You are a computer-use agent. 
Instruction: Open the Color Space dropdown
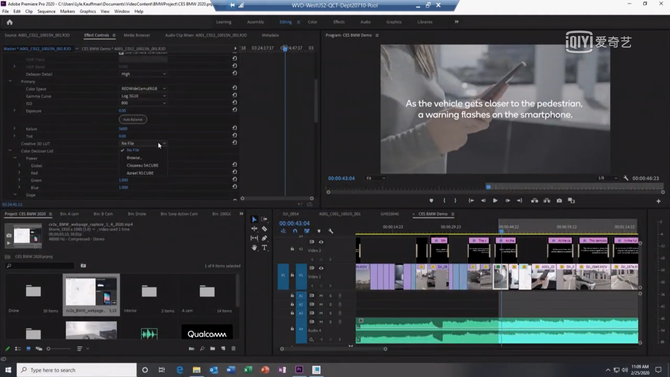click(x=143, y=88)
